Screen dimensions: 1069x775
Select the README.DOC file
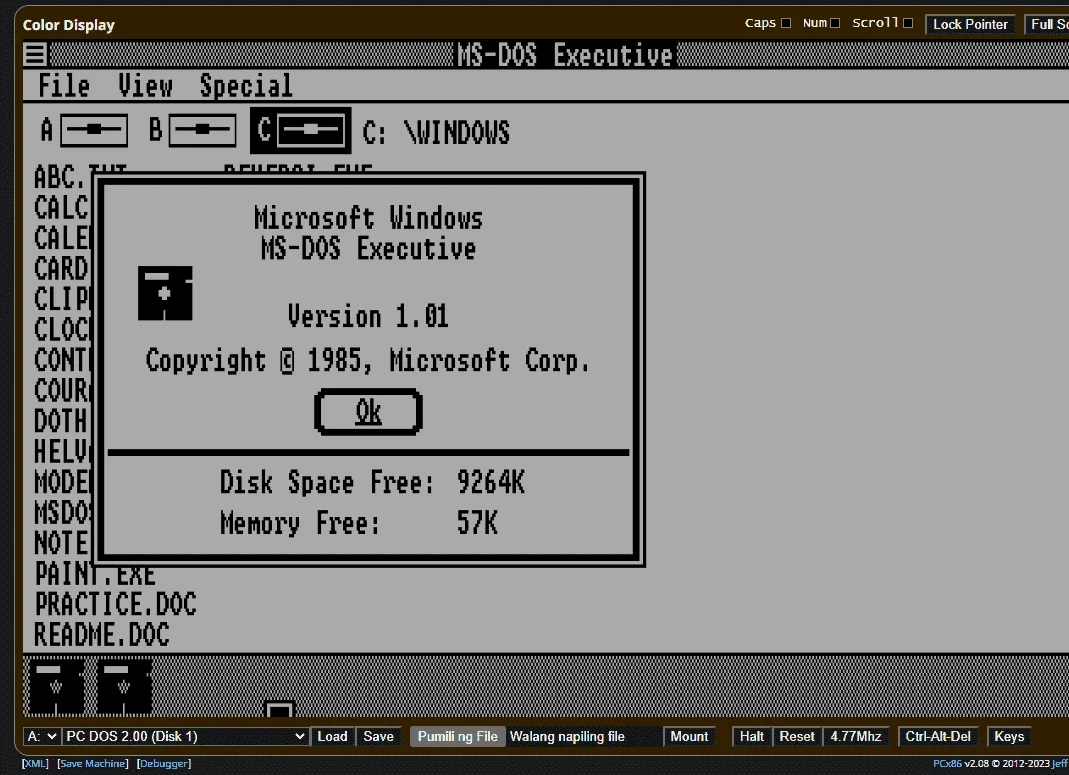[x=102, y=635]
